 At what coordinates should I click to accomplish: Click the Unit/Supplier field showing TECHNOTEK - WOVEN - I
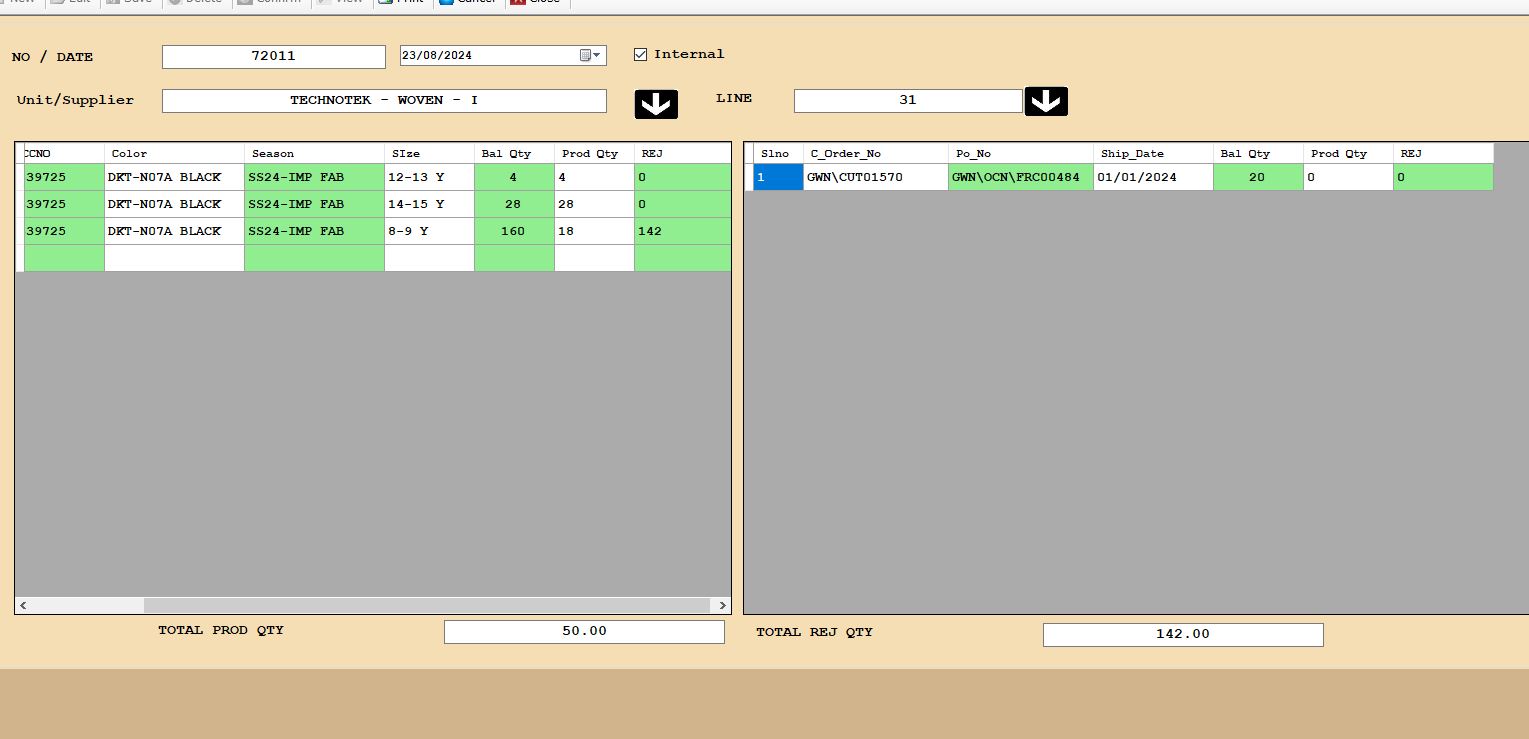point(384,101)
